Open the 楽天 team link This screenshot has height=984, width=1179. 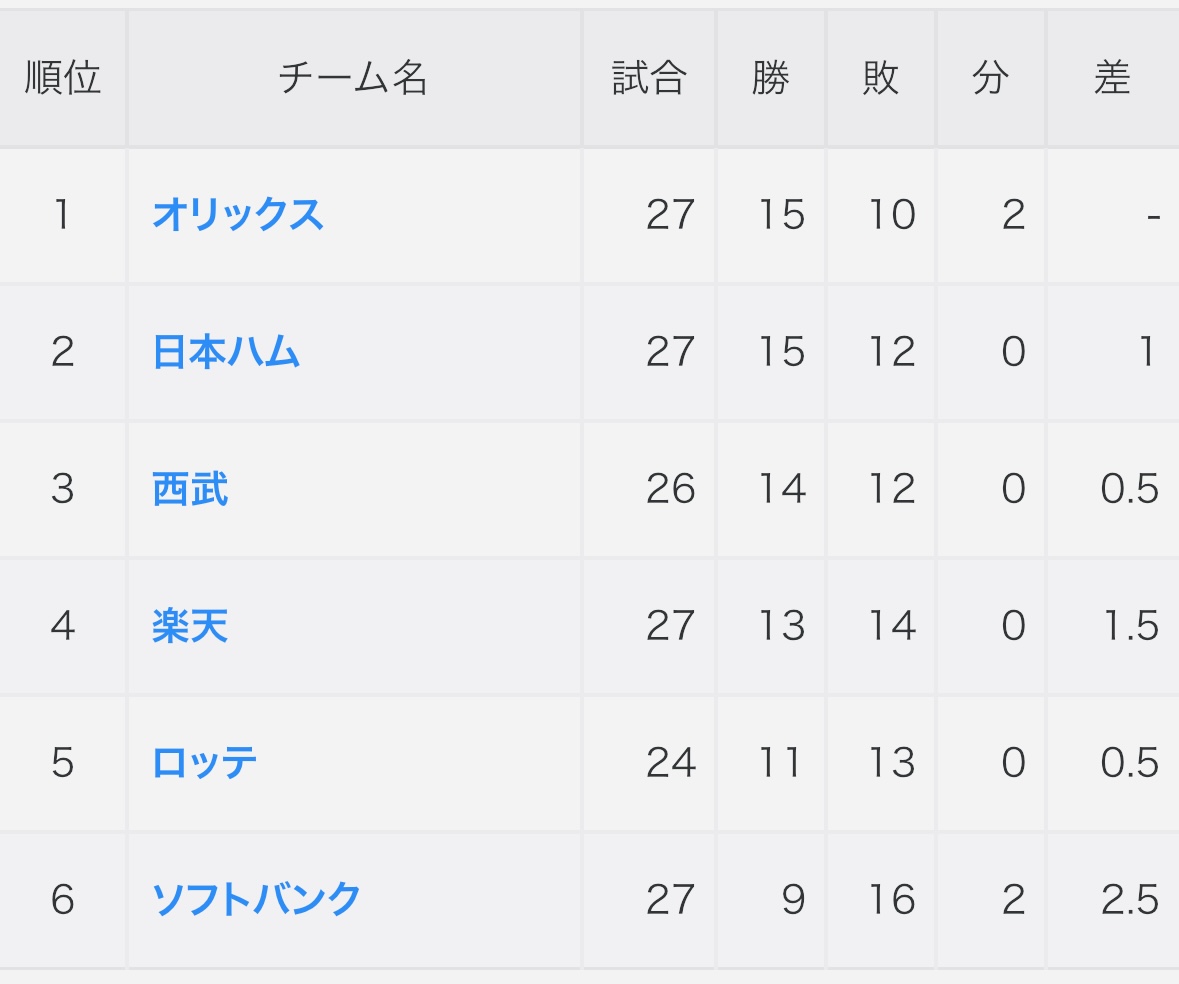(x=190, y=626)
